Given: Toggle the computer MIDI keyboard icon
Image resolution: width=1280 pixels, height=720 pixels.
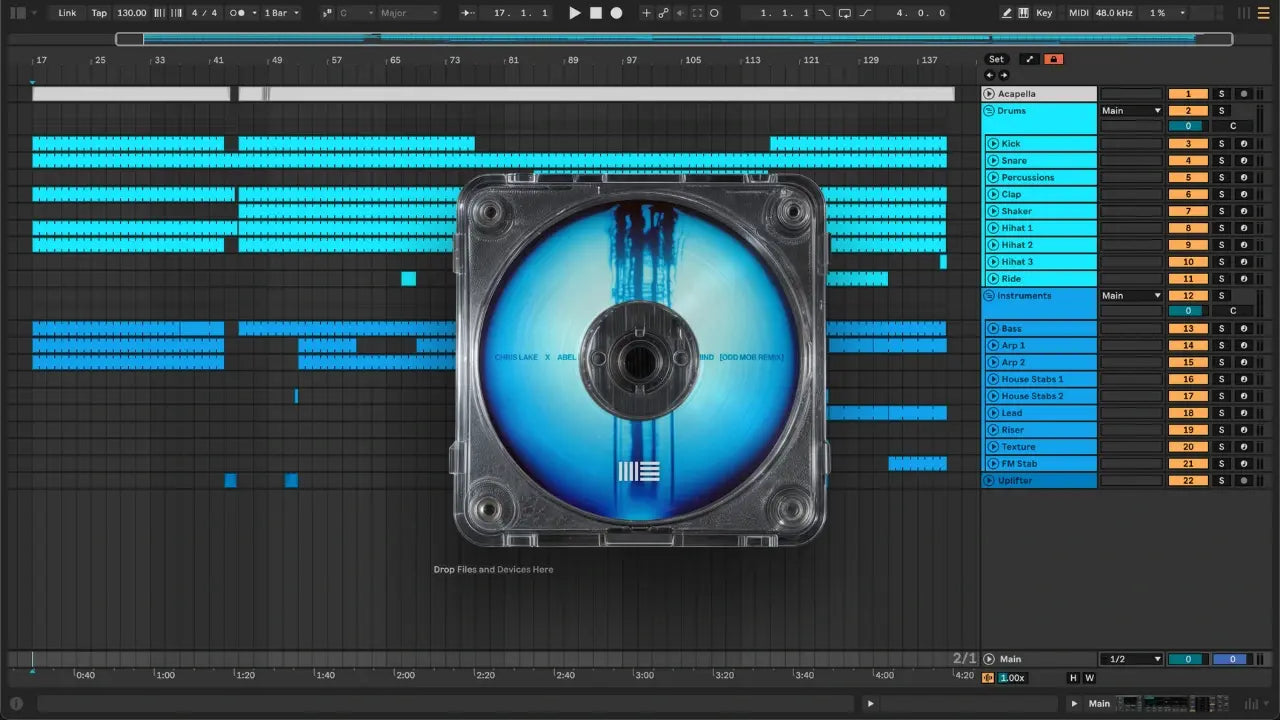Looking at the screenshot, I should pos(1023,13).
